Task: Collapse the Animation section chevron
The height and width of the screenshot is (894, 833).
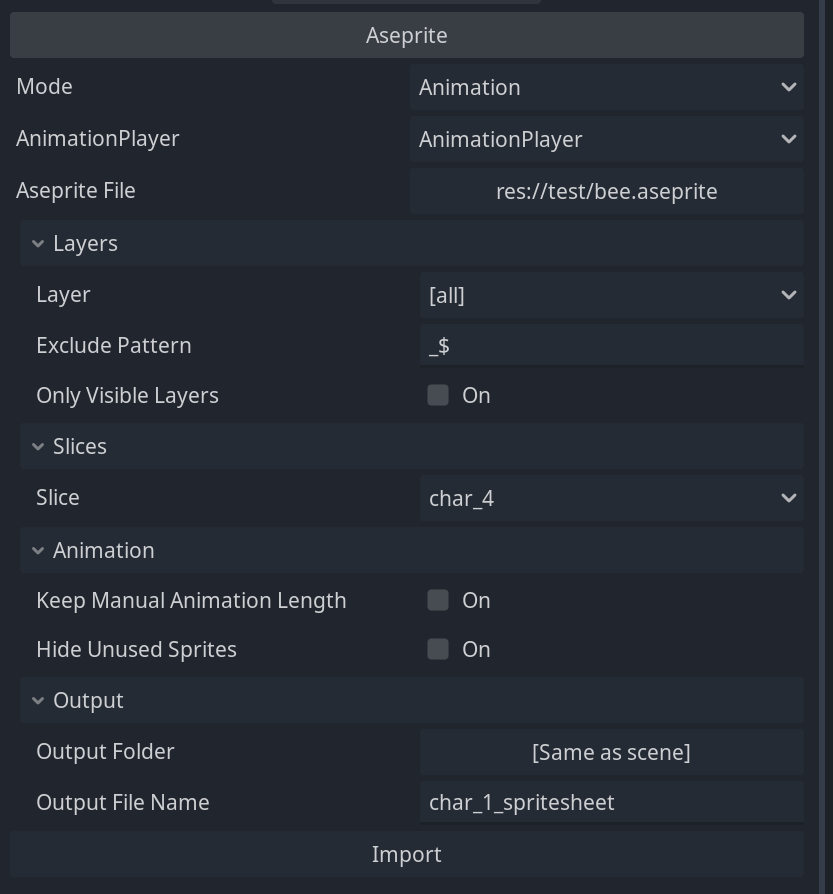Action: 38,551
